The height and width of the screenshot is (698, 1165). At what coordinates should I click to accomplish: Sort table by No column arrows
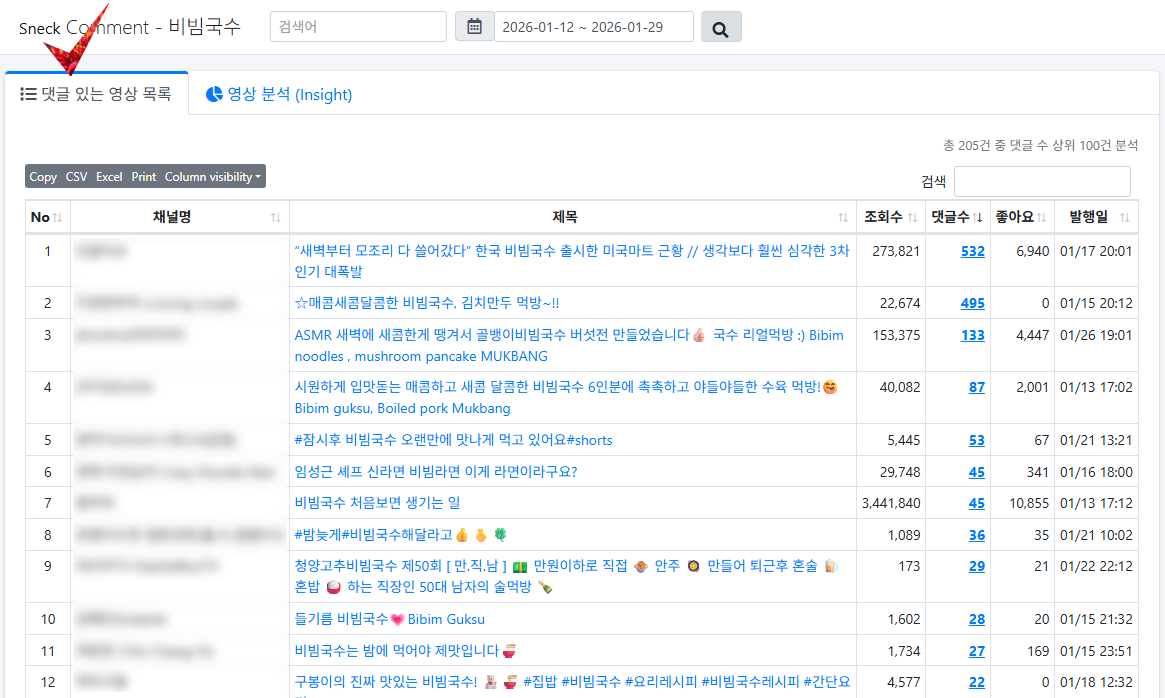tap(57, 218)
